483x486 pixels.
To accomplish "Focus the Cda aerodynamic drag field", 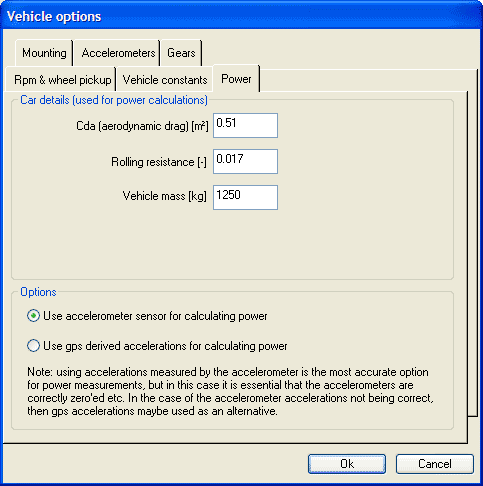I will tap(245, 125).
